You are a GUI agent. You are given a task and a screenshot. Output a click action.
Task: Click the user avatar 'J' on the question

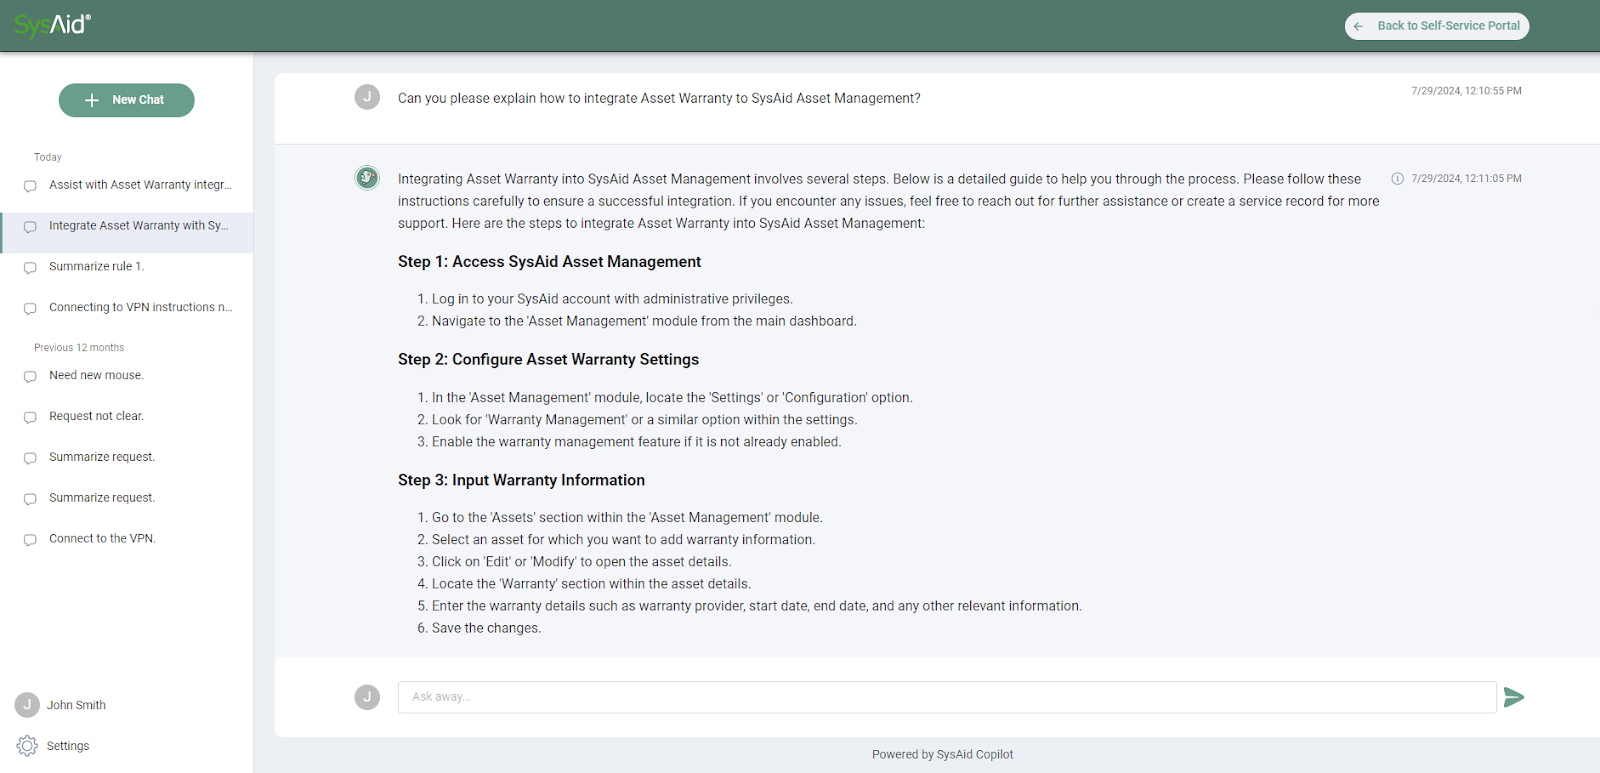(x=367, y=97)
